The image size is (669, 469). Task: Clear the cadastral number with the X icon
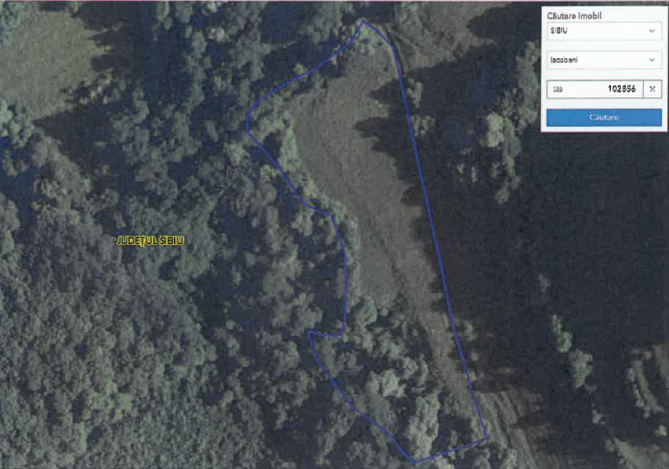652,89
